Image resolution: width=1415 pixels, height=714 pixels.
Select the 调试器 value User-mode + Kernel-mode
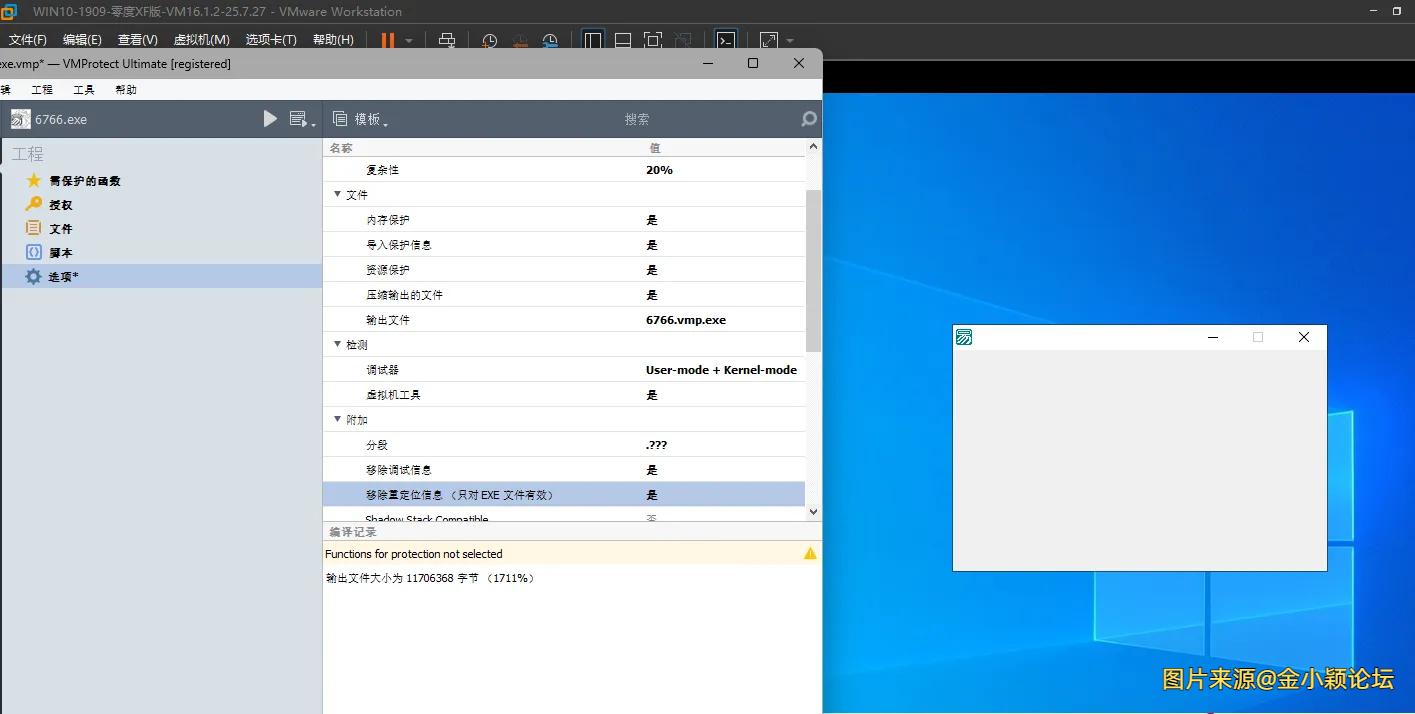click(721, 369)
